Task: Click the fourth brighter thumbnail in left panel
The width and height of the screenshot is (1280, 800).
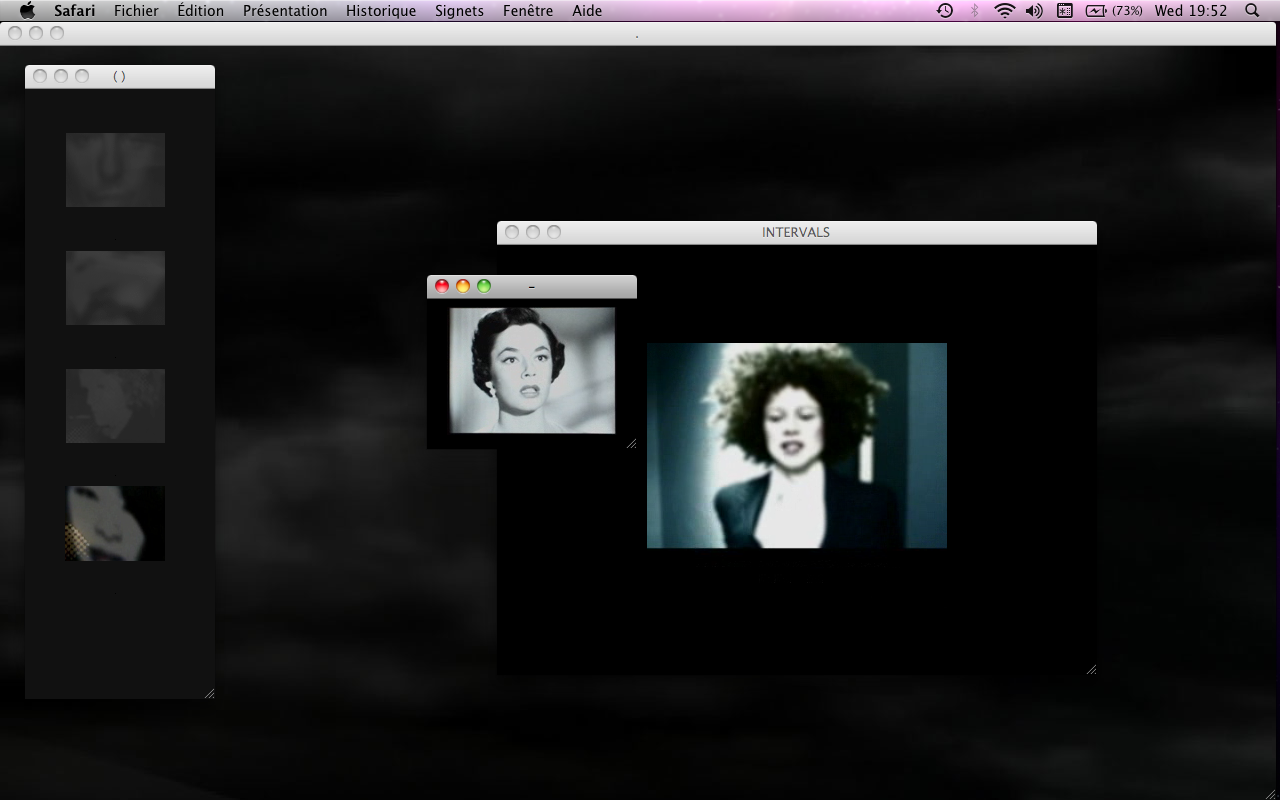Action: 115,524
